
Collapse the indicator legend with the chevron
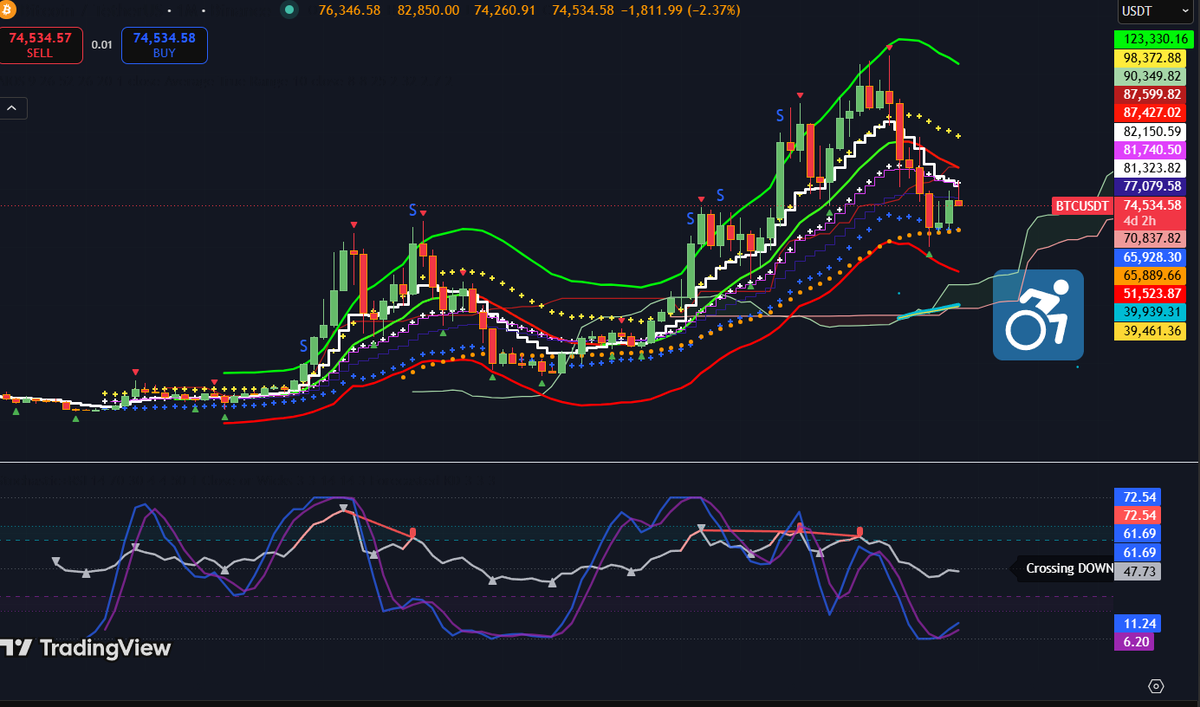coord(14,107)
